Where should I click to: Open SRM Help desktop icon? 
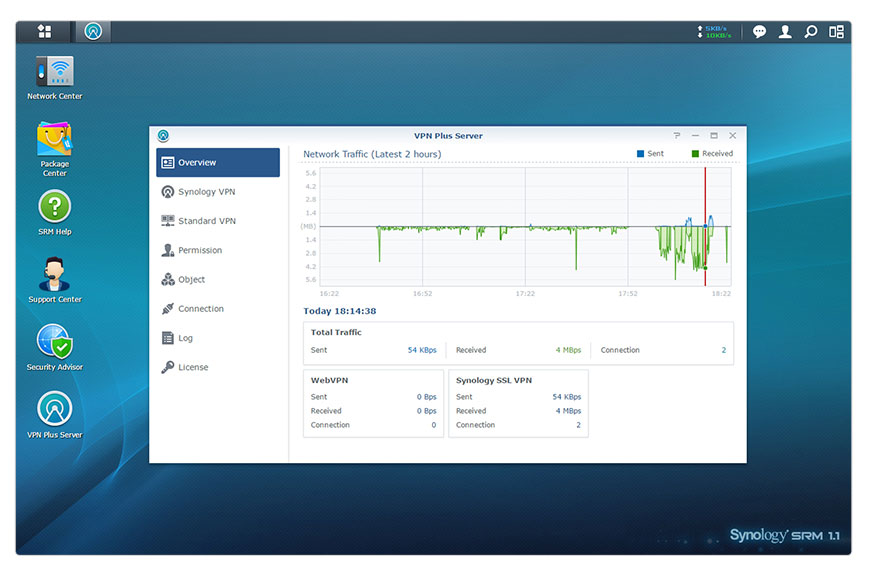[x=55, y=213]
